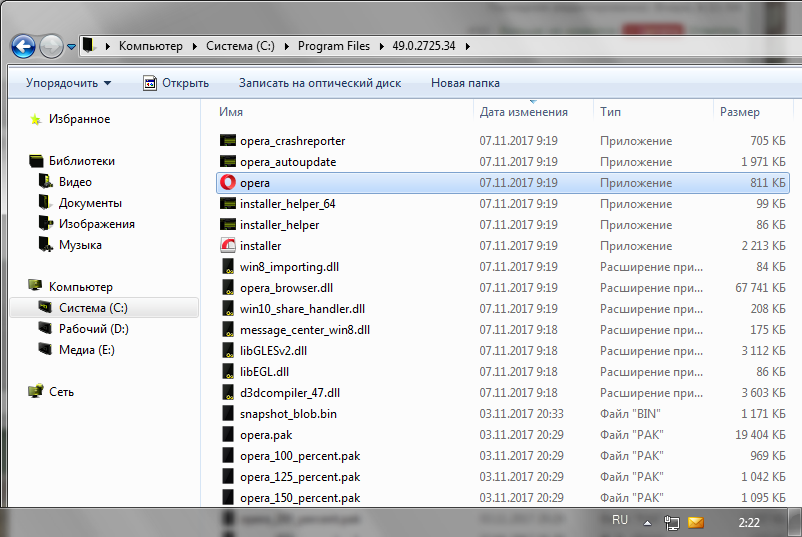
Task: Click the Записать на оптический диск button
Action: click(x=319, y=83)
